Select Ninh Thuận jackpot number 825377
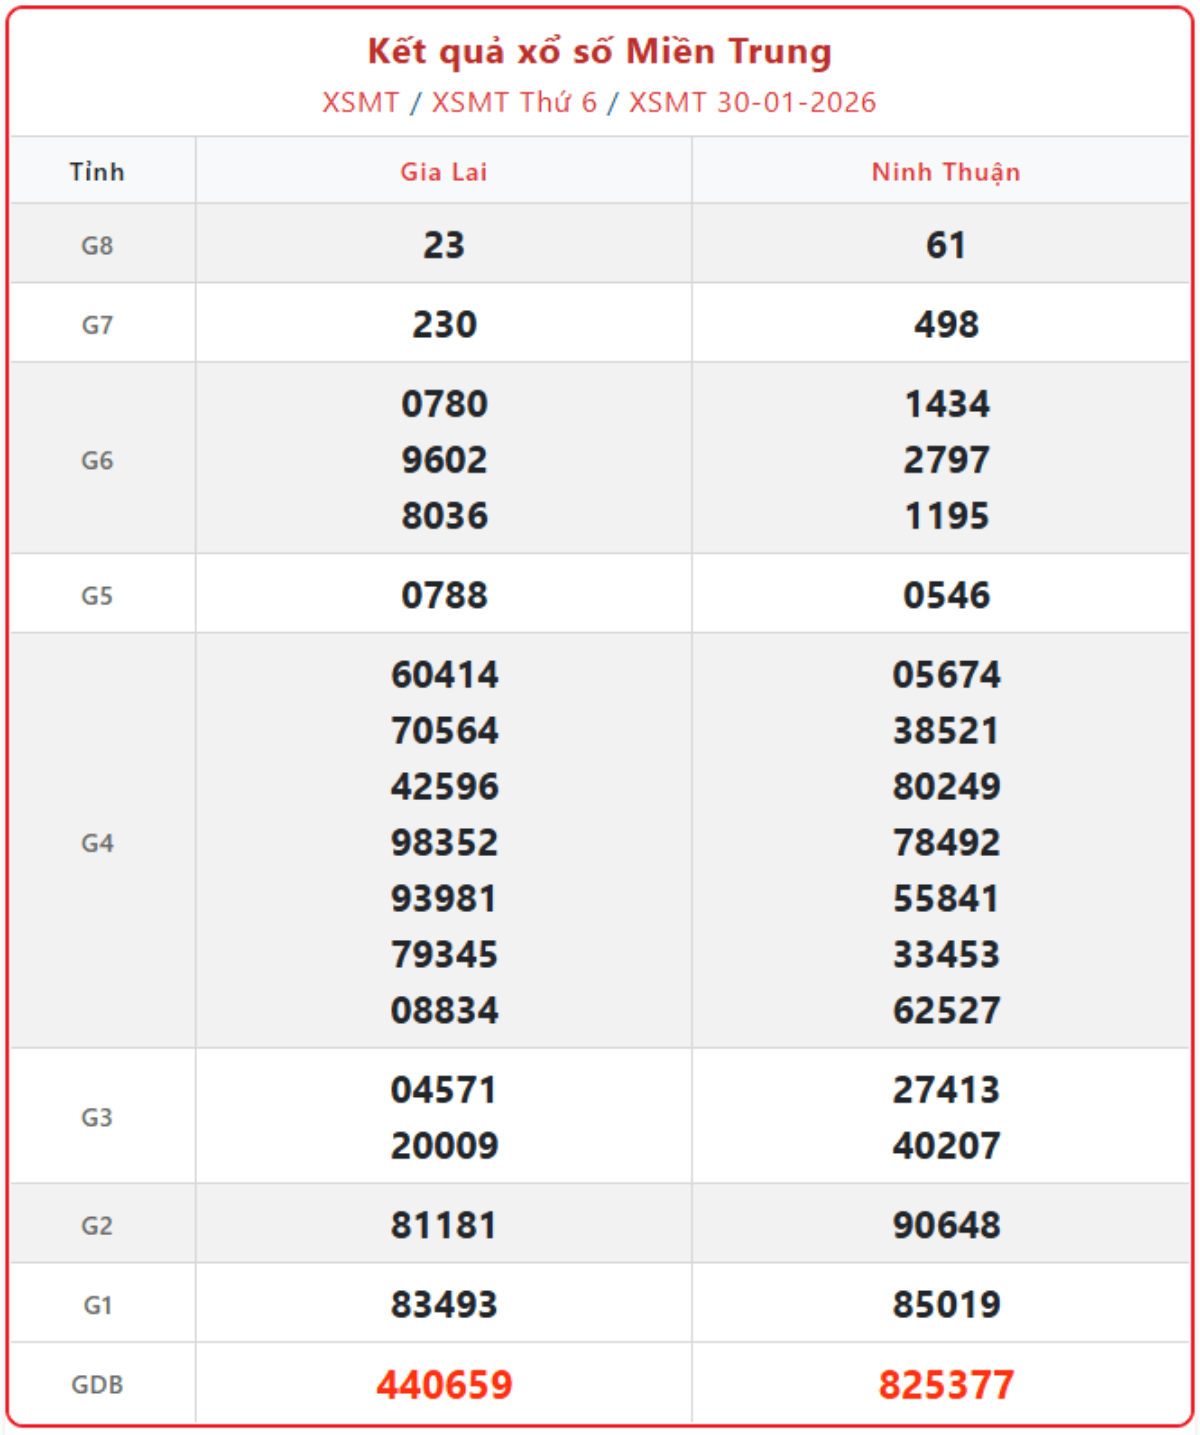Screen dimensions: 1200x1435 [x=946, y=1385]
